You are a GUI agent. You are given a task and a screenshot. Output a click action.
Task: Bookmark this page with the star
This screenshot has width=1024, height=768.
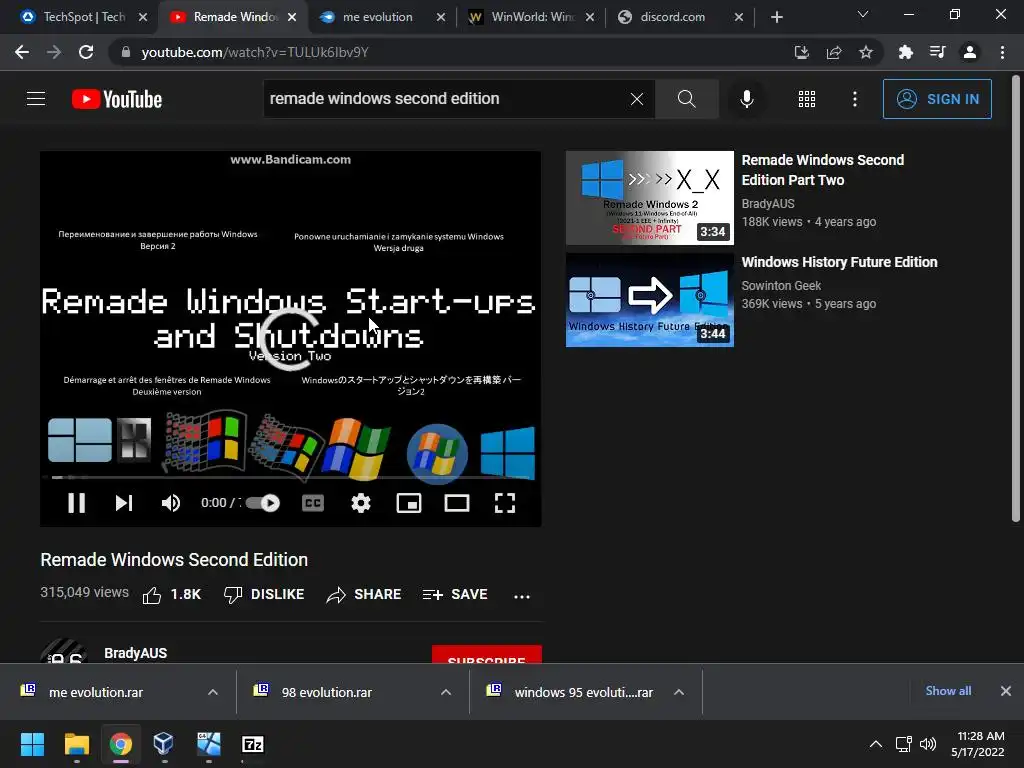pos(866,52)
